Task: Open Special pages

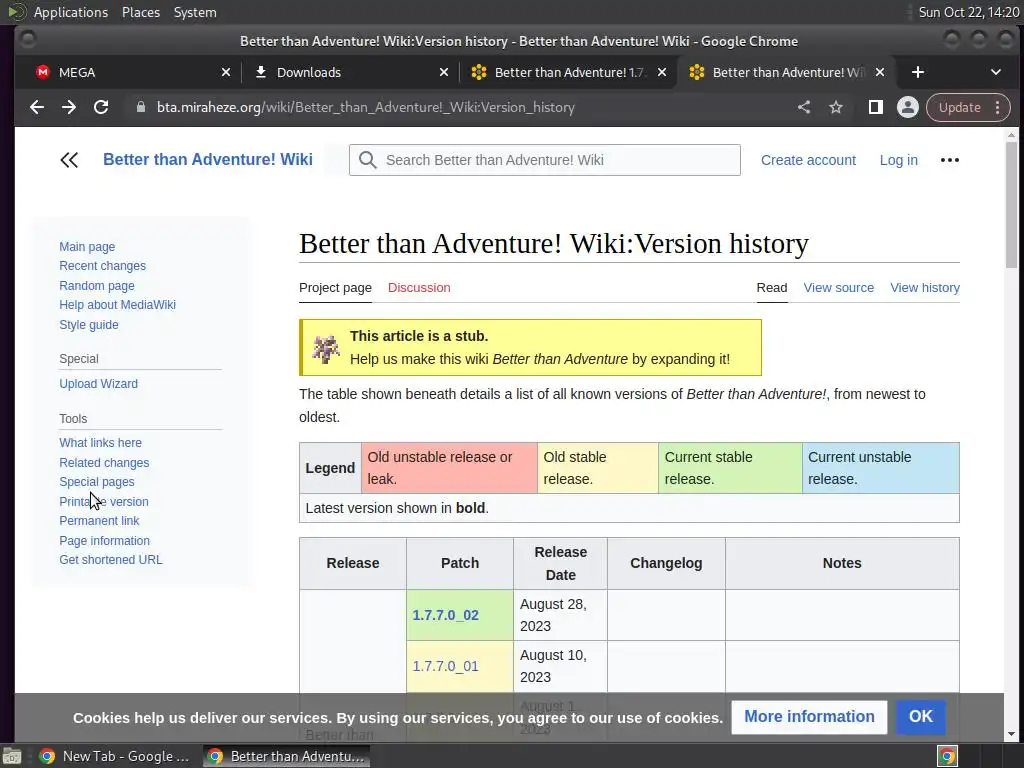Action: 97,482
